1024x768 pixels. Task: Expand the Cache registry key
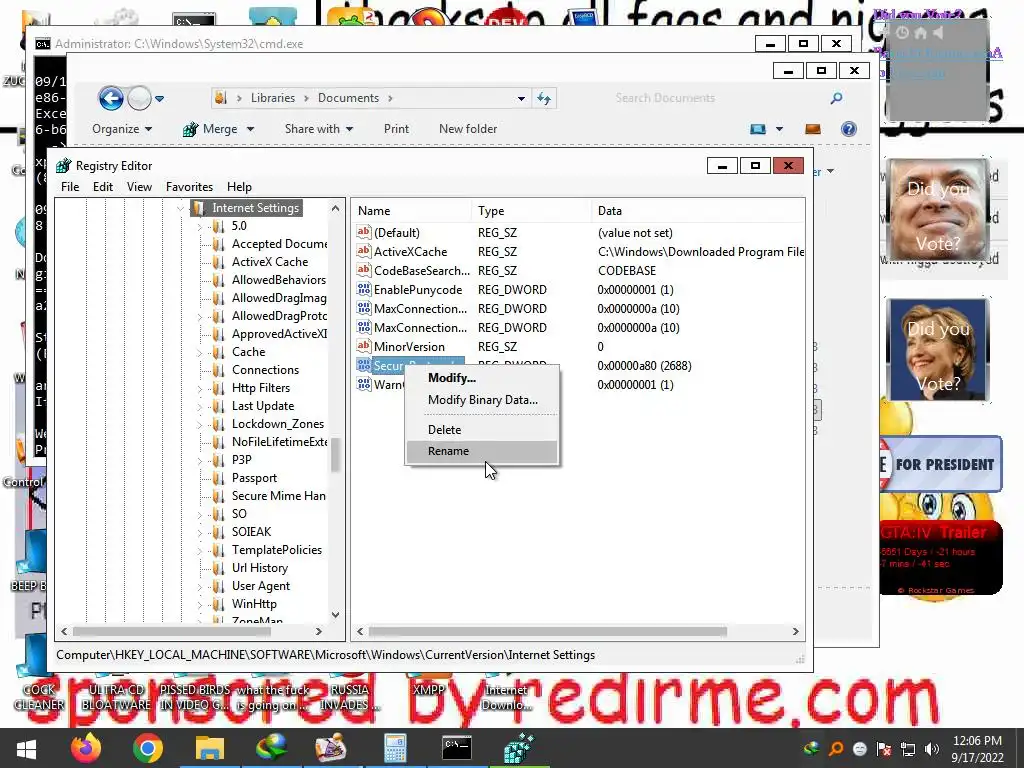tap(200, 353)
